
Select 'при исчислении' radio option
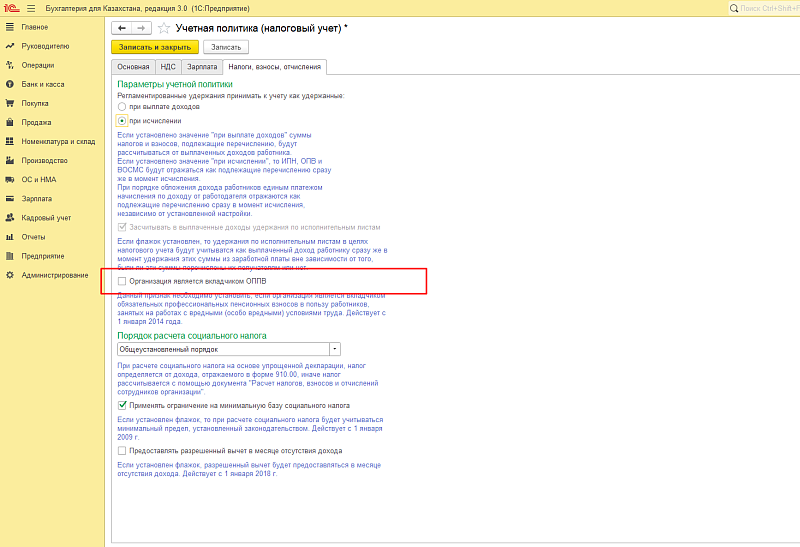pos(122,120)
